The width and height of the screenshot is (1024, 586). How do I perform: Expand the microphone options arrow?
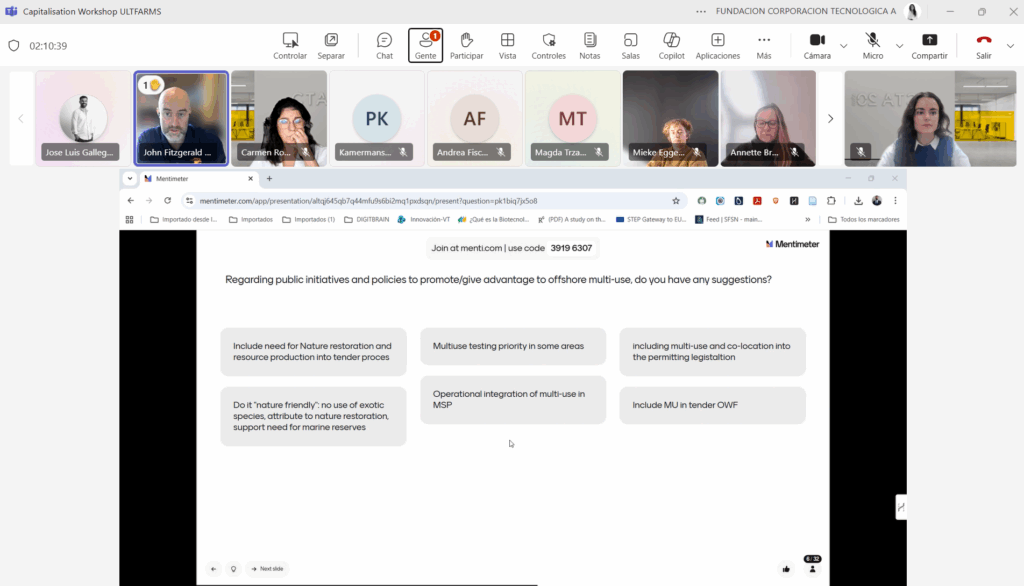pyautogui.click(x=899, y=45)
